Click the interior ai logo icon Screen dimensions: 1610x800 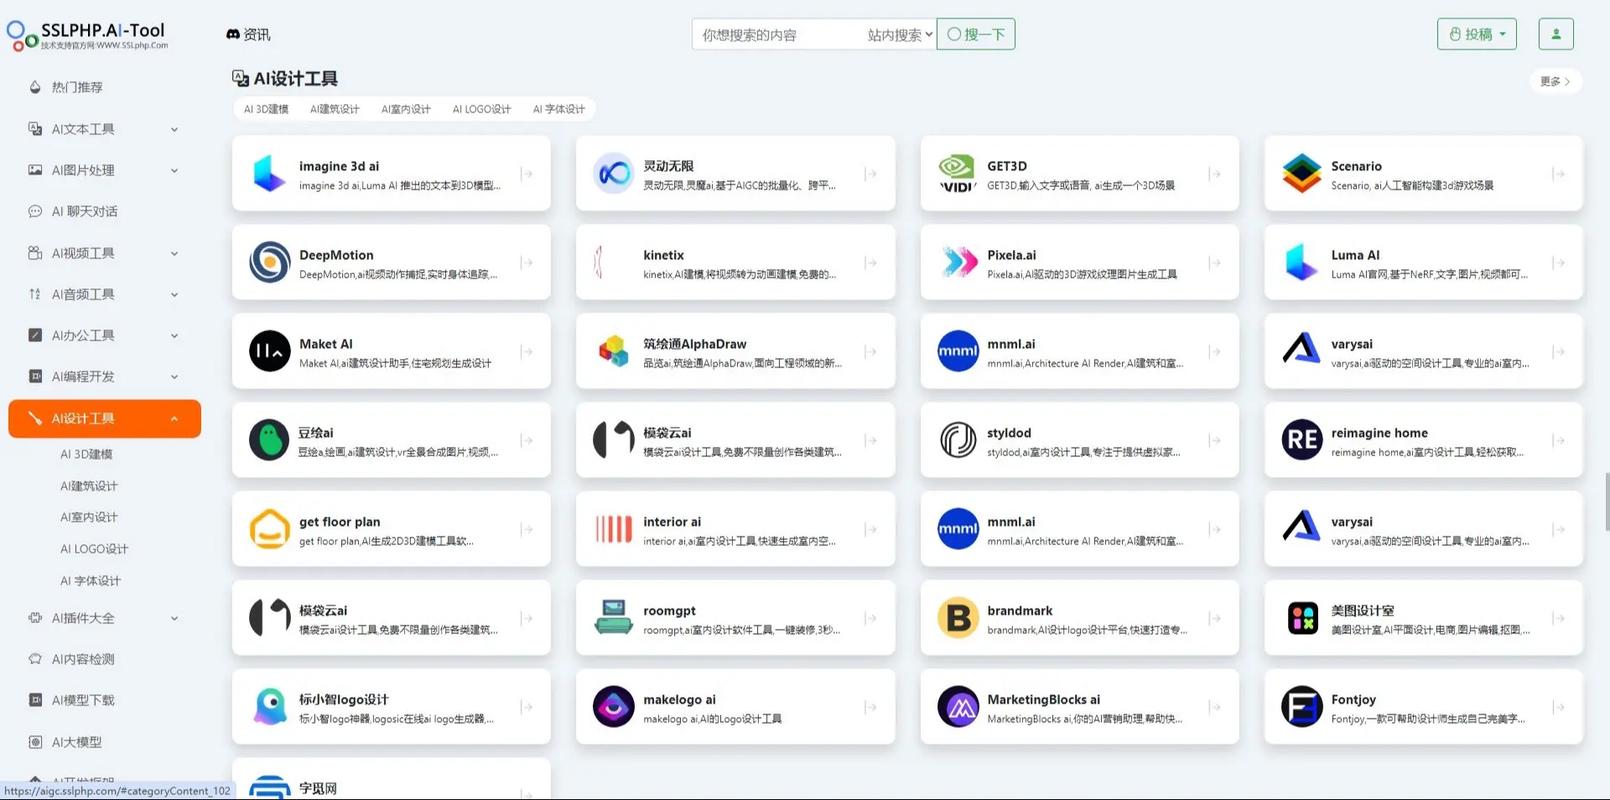(x=613, y=530)
